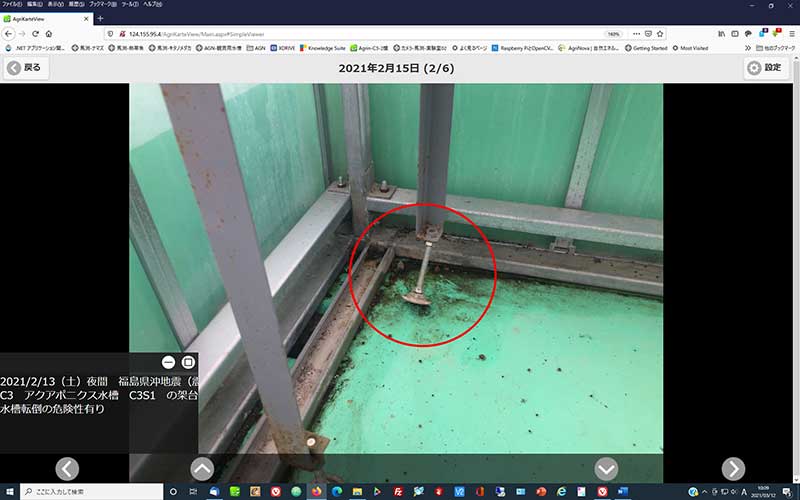Go to the previous photo with left arrow
The width and height of the screenshot is (800, 500).
point(67,468)
